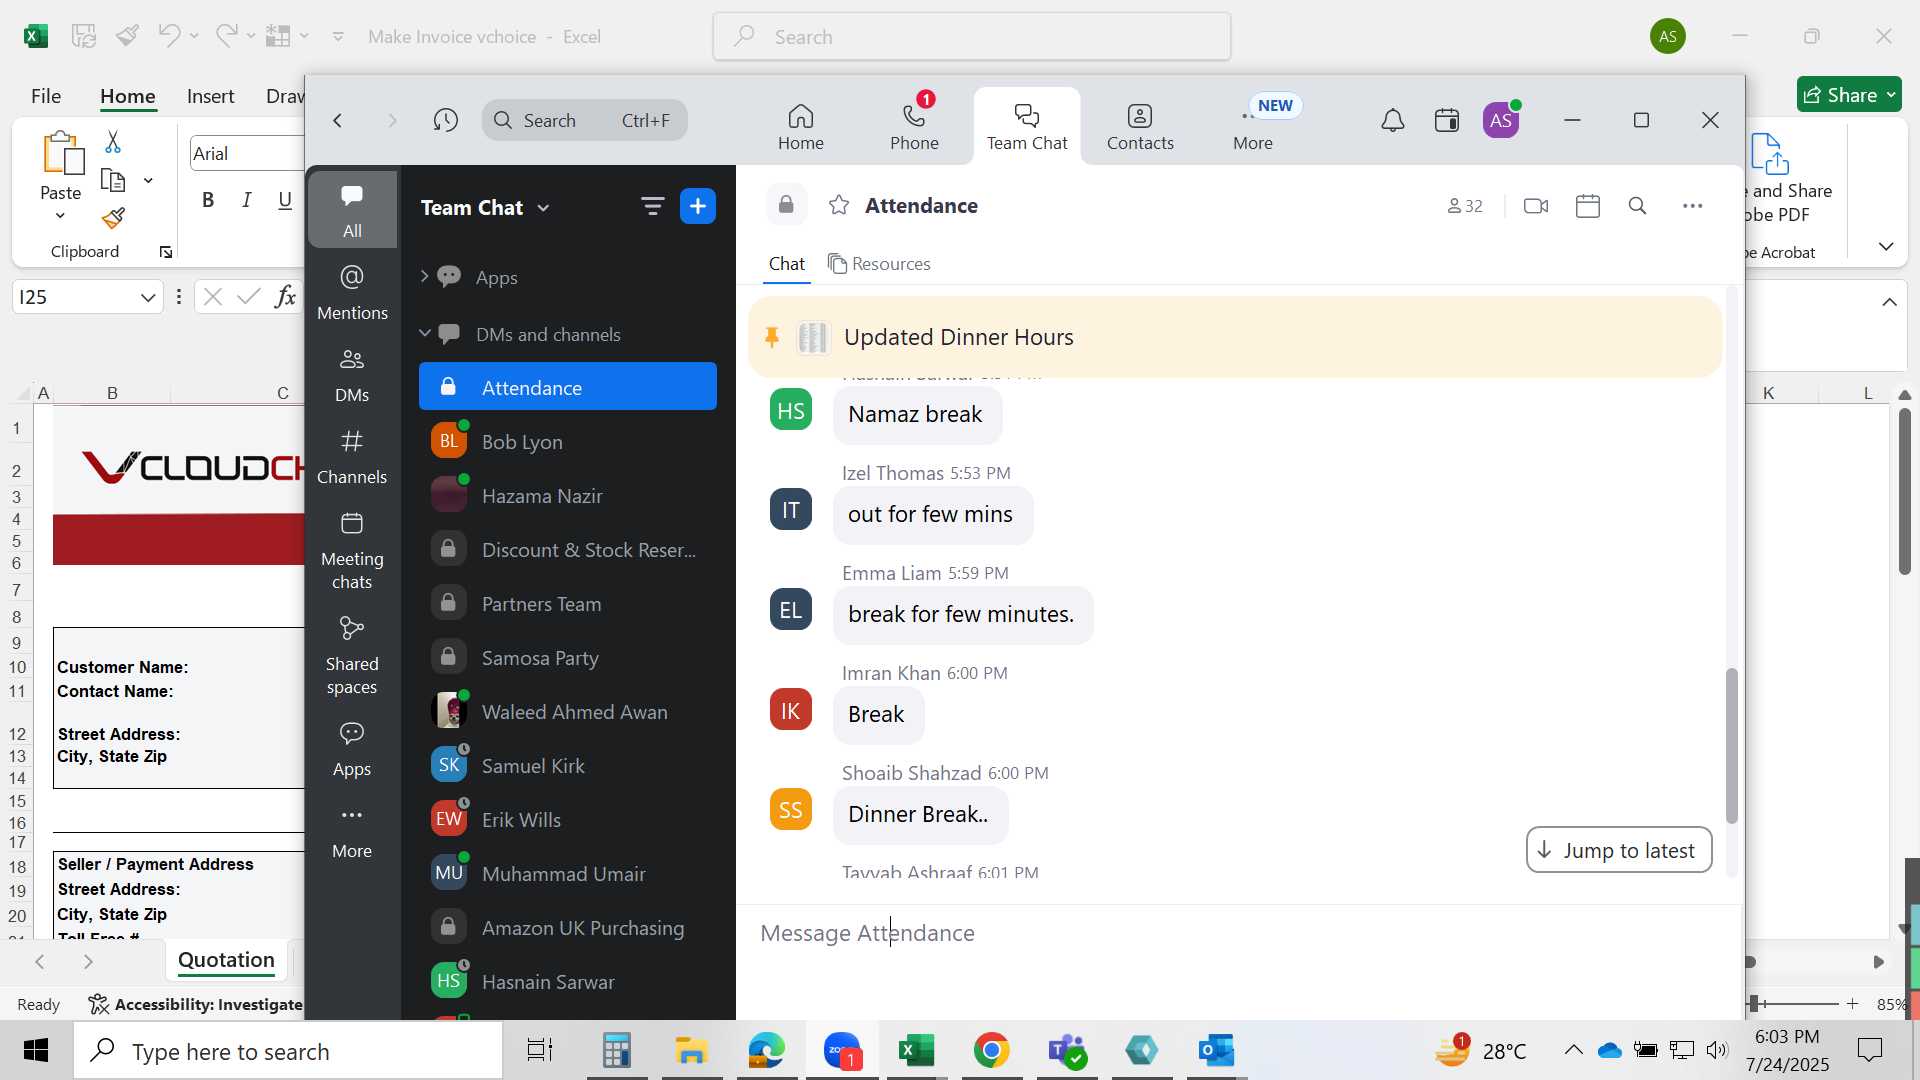
Task: Collapse the Excel ribbon chevron
Action: tap(1886, 246)
